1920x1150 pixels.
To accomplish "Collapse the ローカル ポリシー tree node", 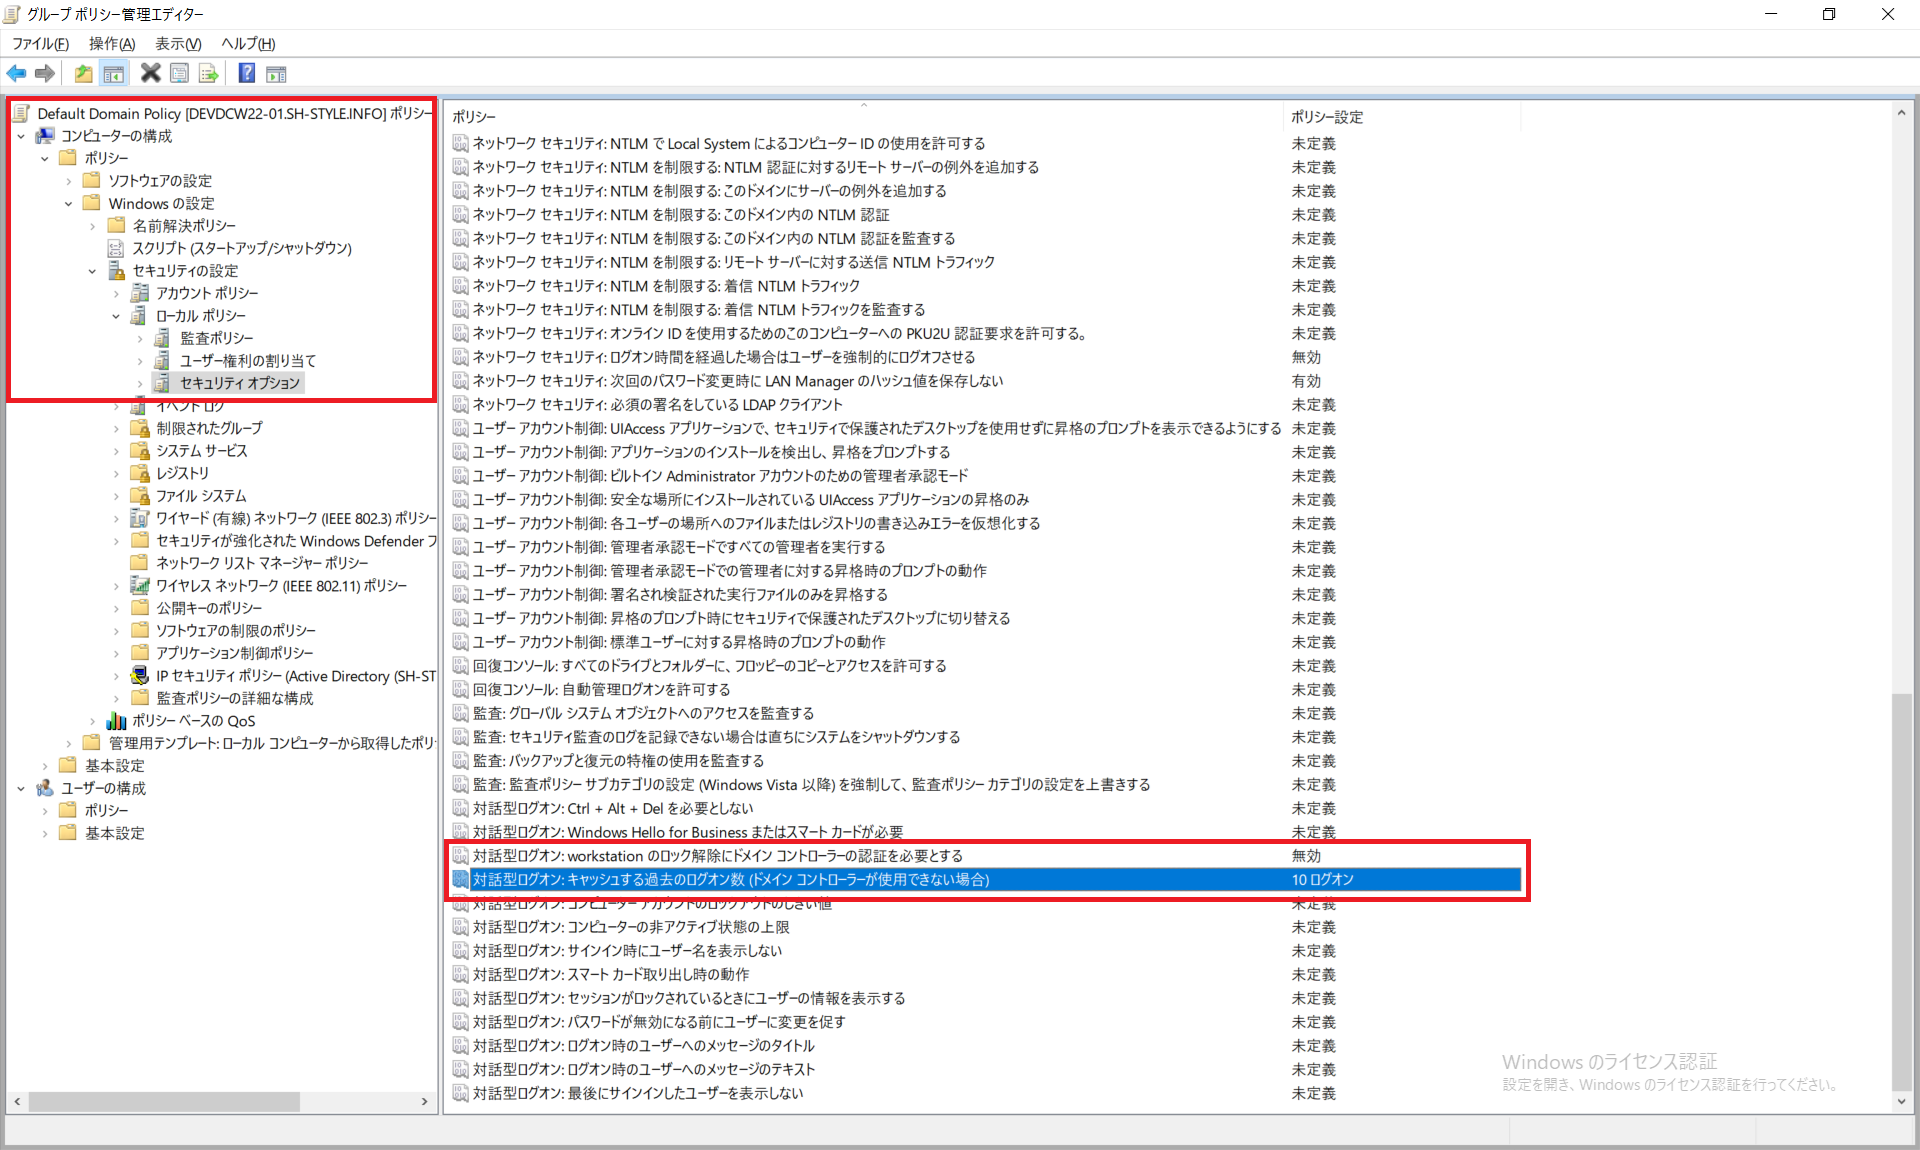I will [116, 316].
